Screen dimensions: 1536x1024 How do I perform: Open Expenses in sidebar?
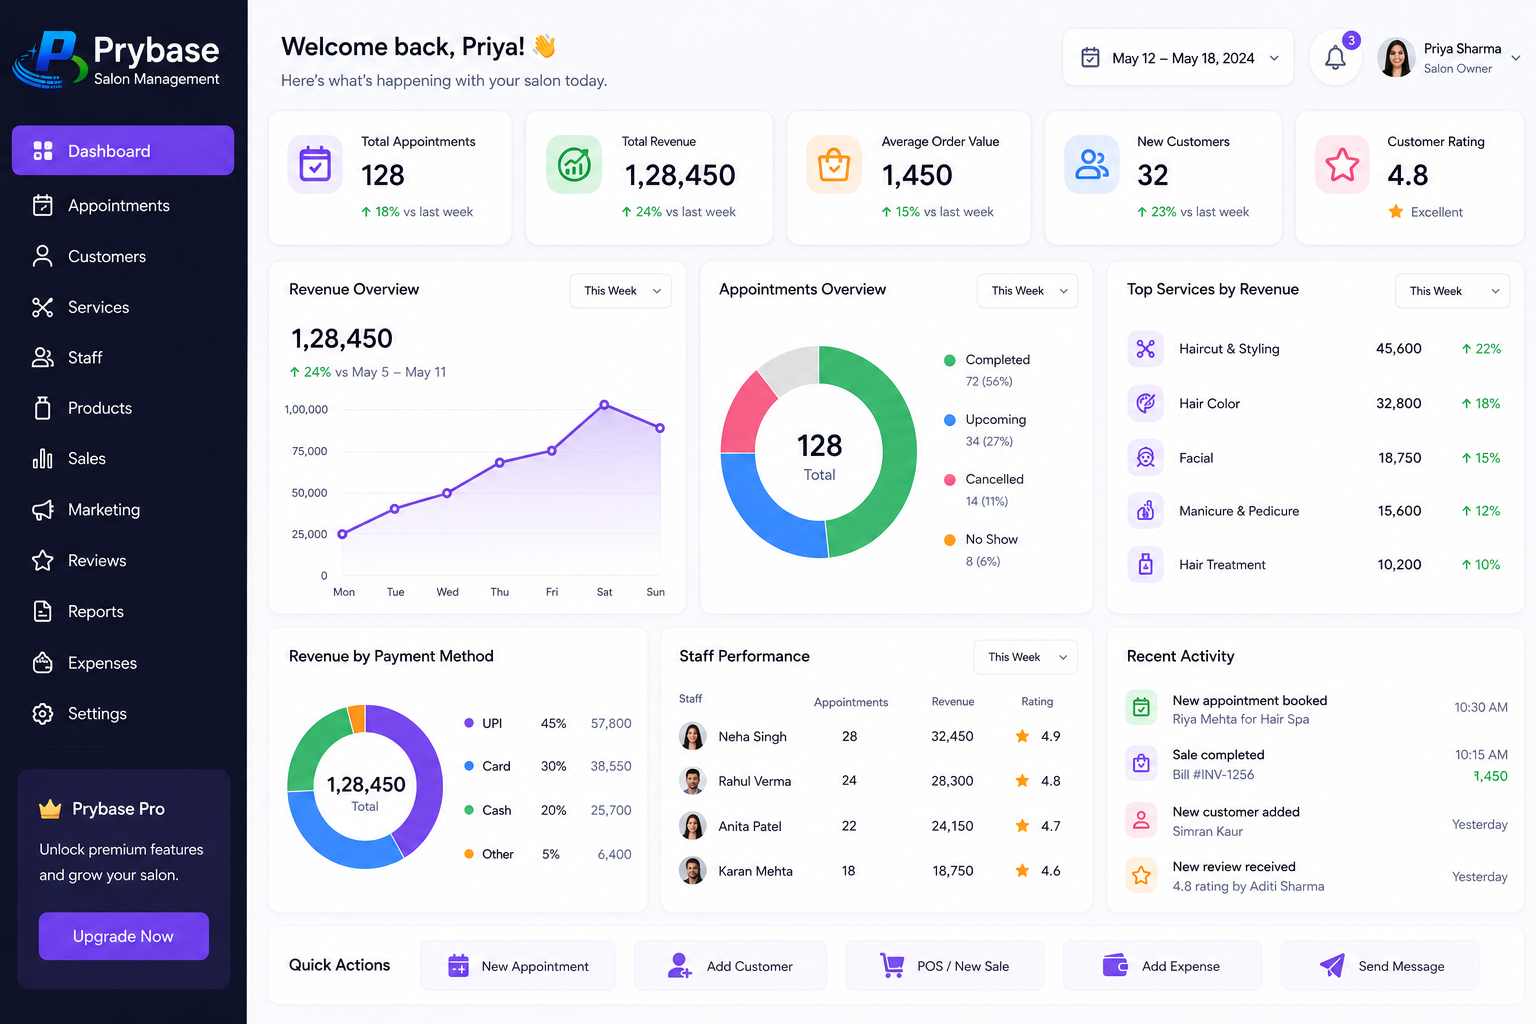(123, 663)
